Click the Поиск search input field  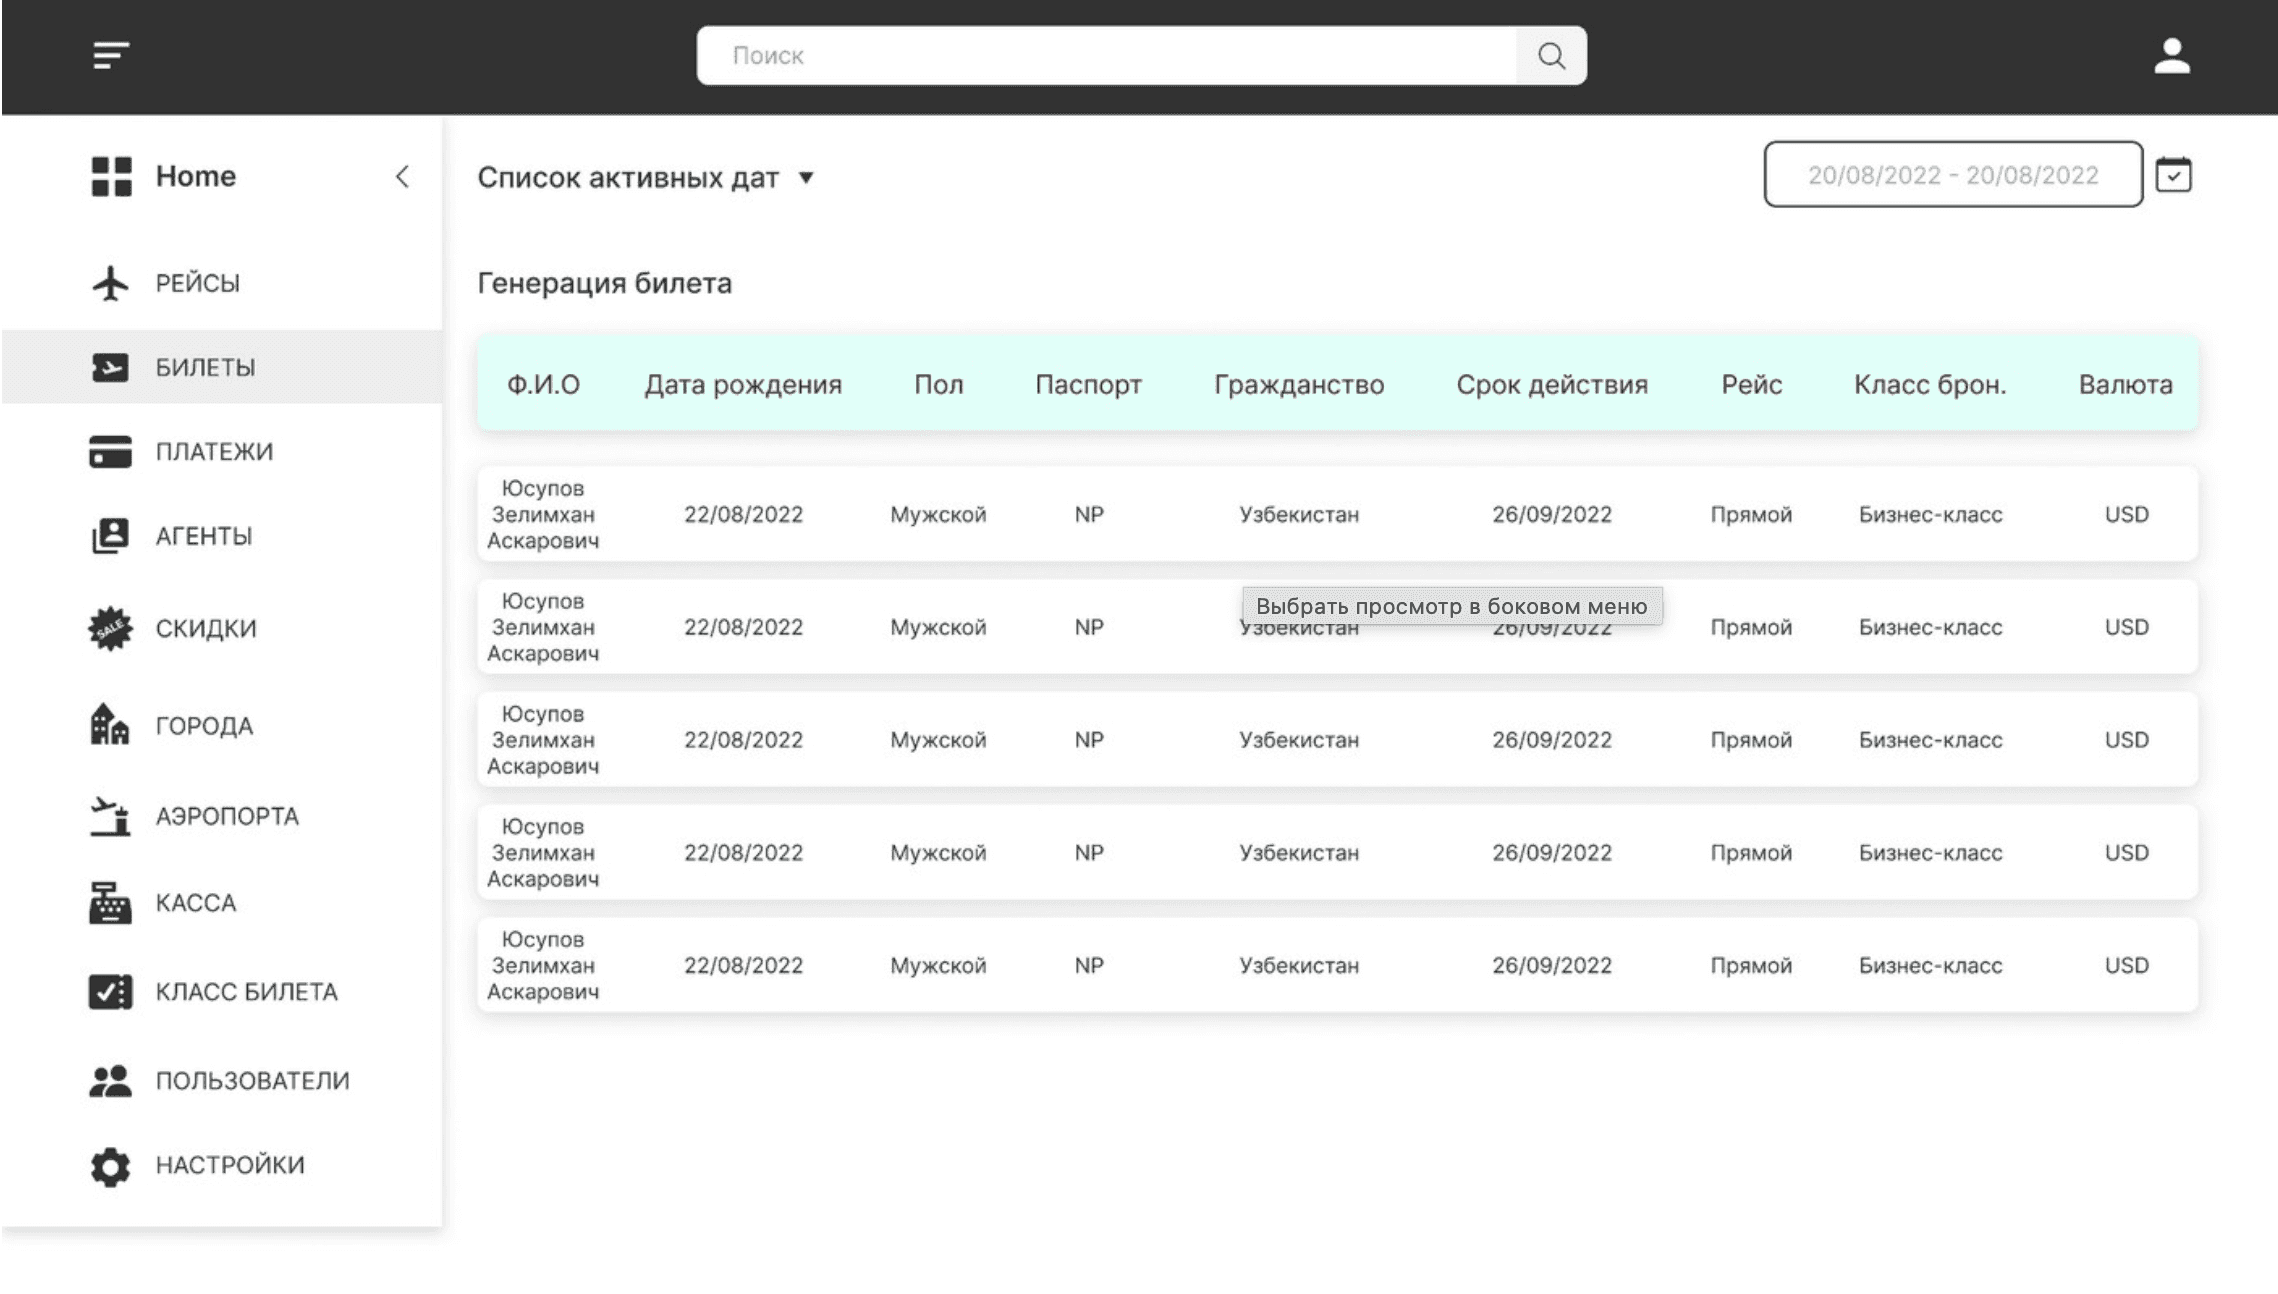(1107, 56)
